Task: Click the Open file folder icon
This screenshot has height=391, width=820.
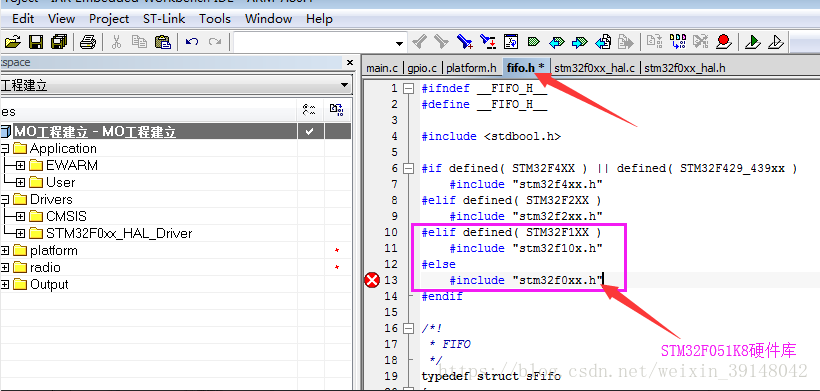Action: tap(12, 41)
